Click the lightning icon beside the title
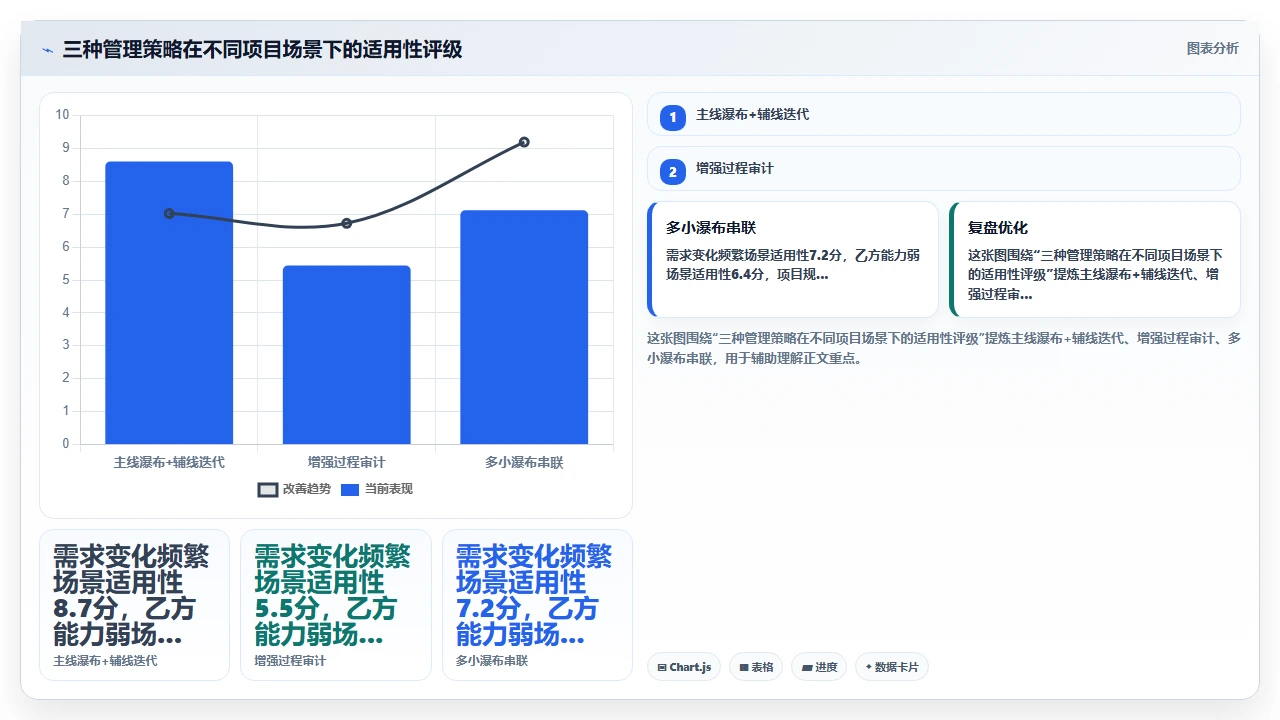The height and width of the screenshot is (720, 1280). [x=47, y=50]
